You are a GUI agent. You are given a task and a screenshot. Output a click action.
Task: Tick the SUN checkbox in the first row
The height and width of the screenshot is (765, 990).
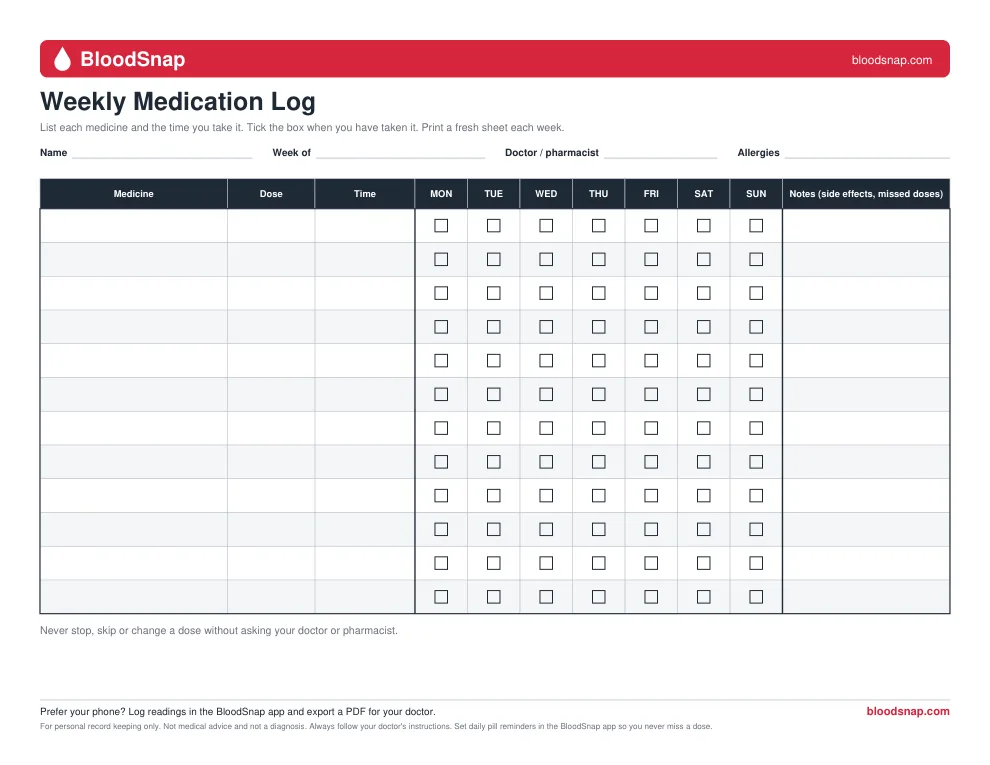756,225
